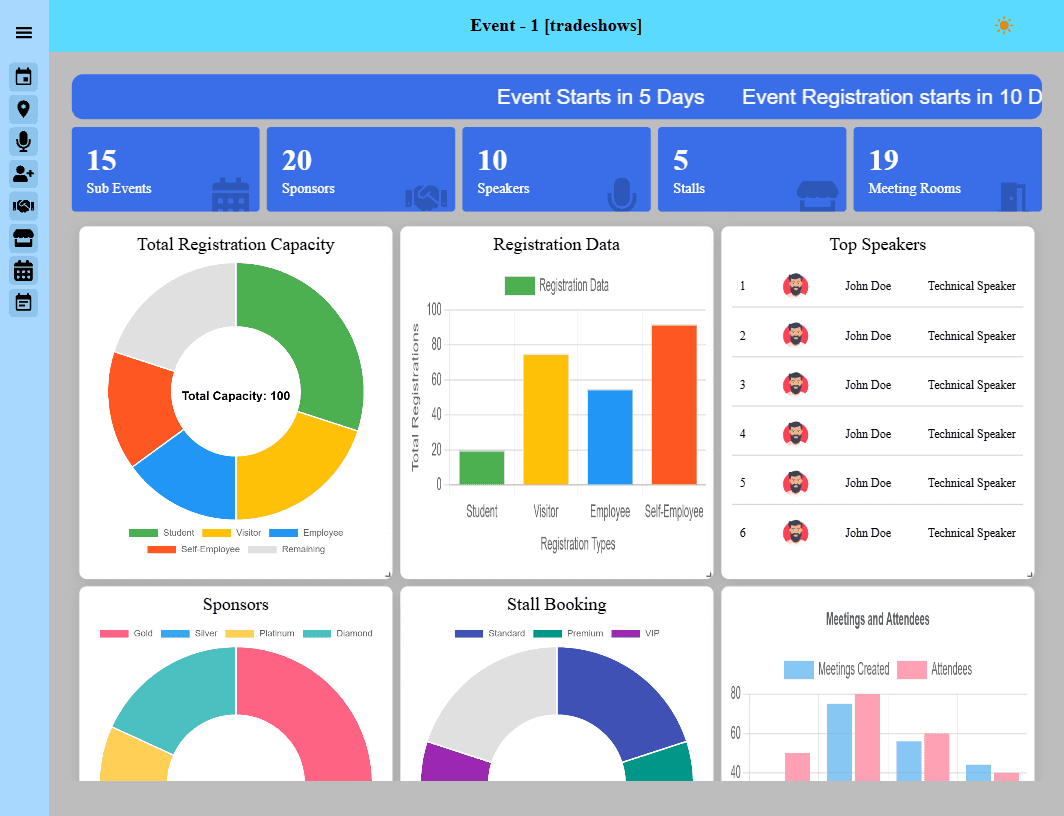This screenshot has width=1064, height=816.
Task: Toggle the sun theme switch
Action: point(1004,26)
